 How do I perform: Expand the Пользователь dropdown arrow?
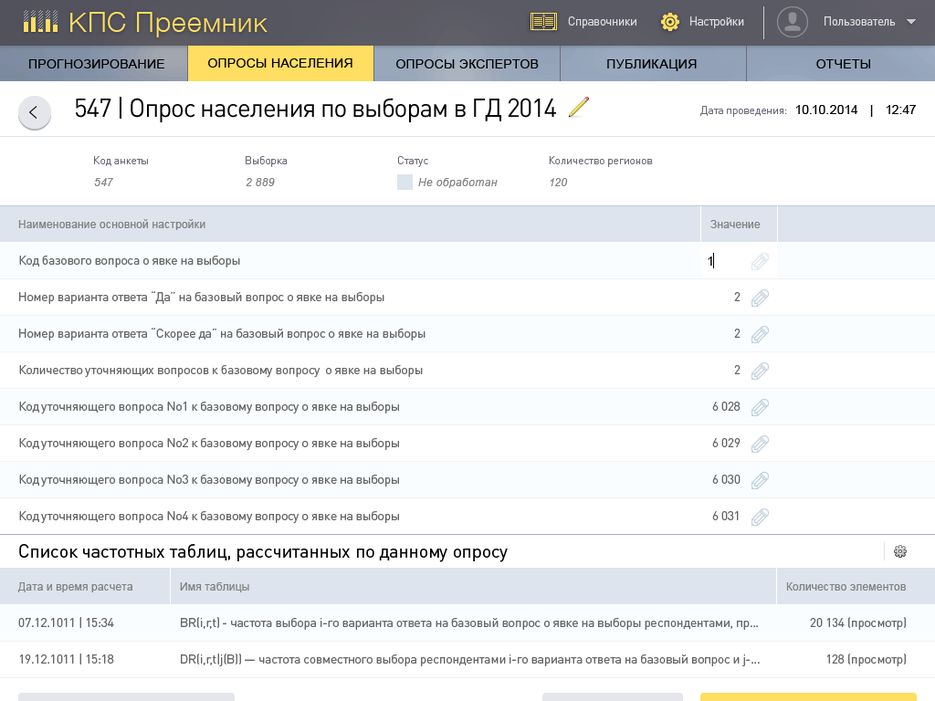tap(911, 21)
